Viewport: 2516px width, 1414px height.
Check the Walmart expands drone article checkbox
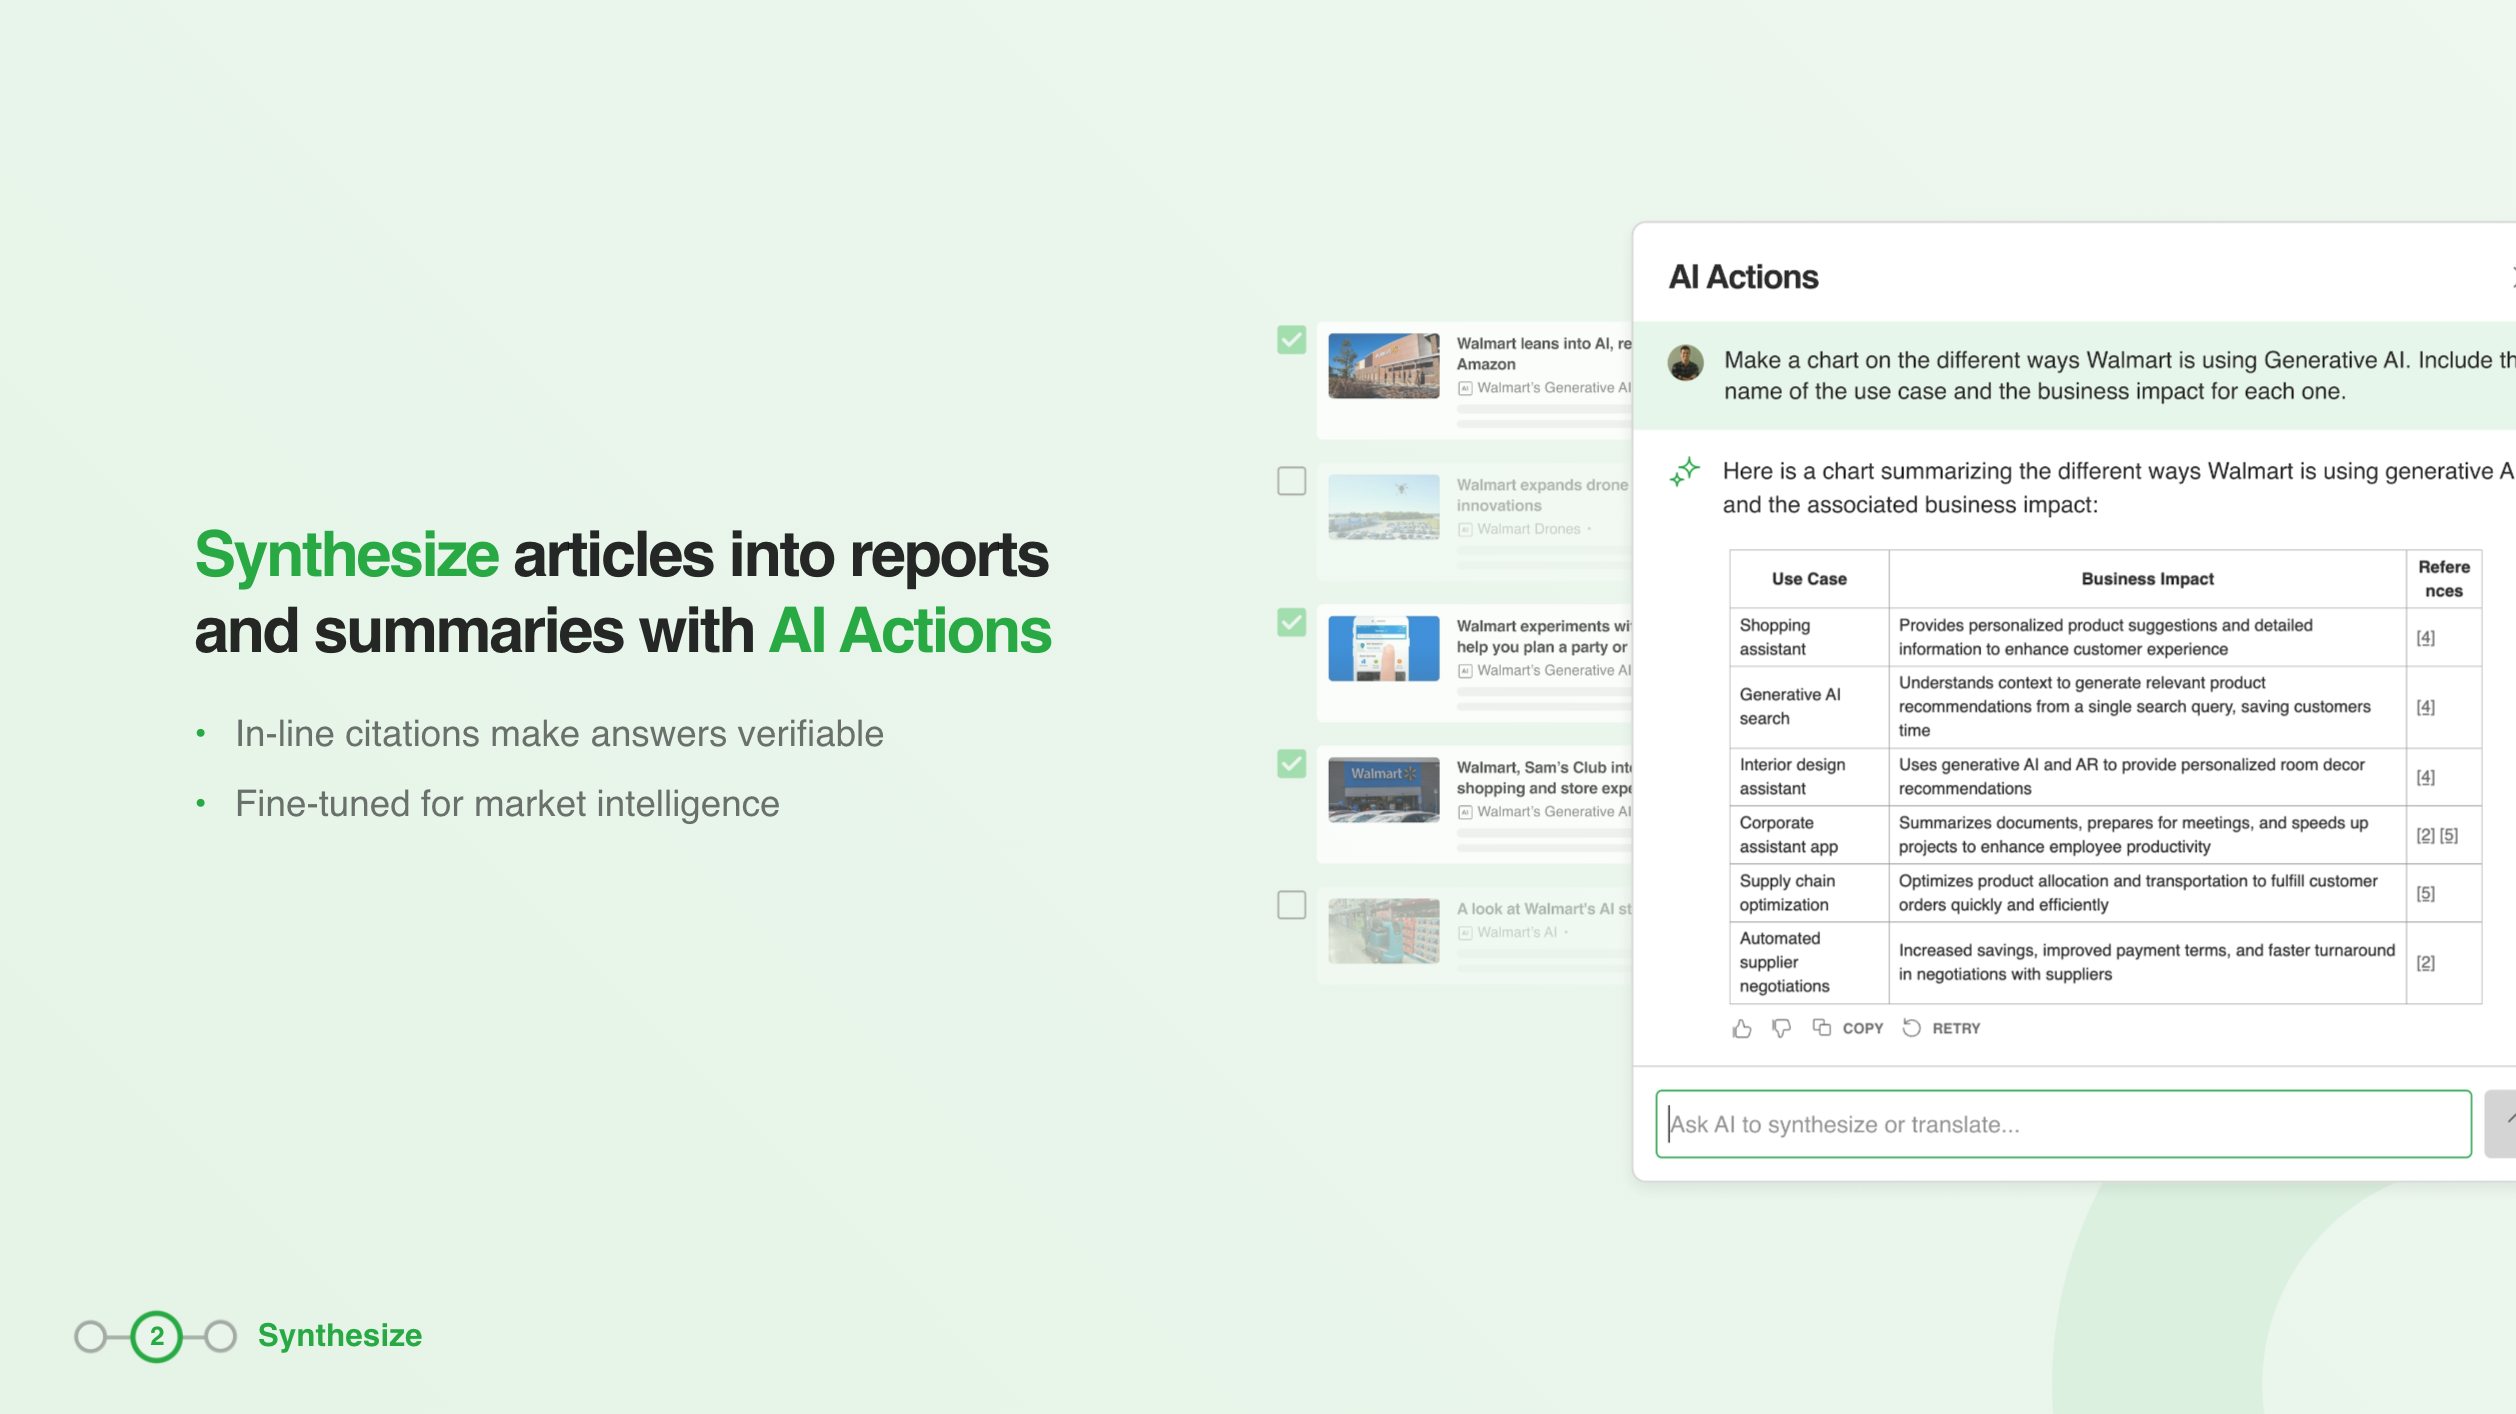click(1292, 481)
